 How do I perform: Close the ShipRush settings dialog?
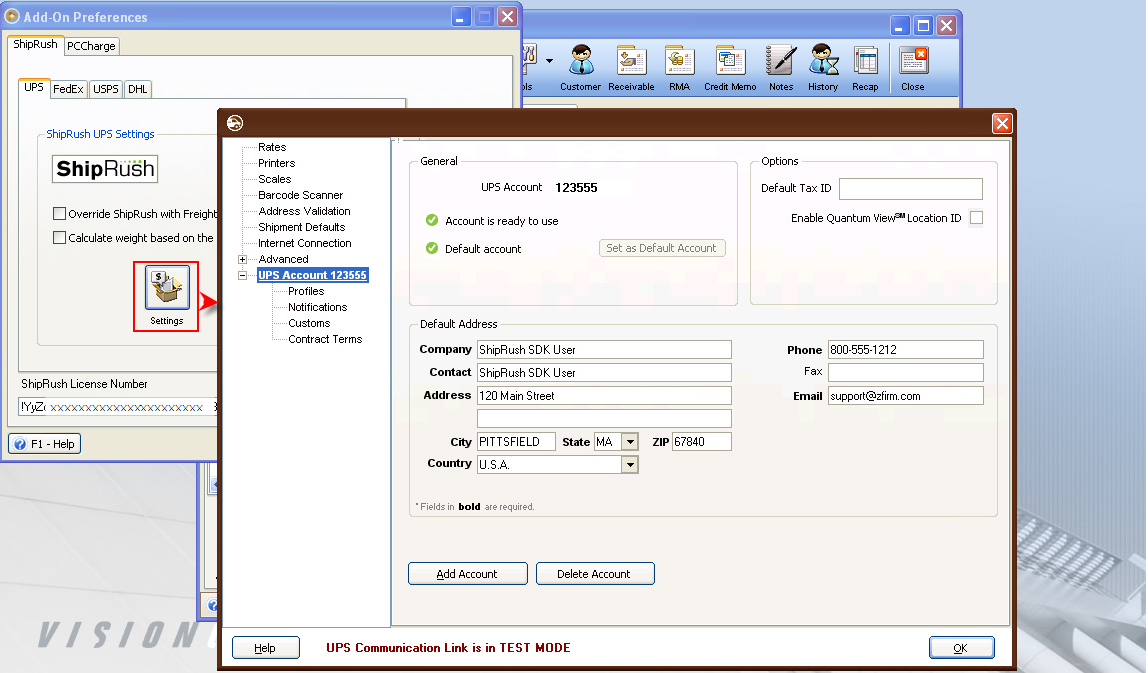(x=1002, y=123)
